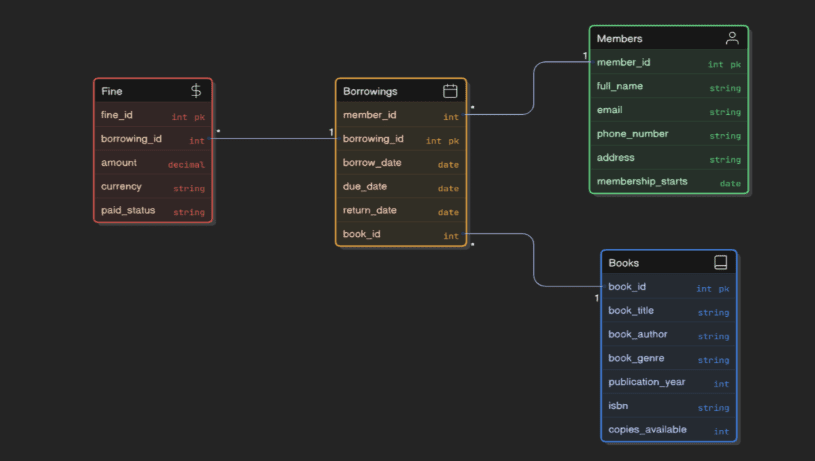Click the calendar icon on Borrowings table

point(450,91)
